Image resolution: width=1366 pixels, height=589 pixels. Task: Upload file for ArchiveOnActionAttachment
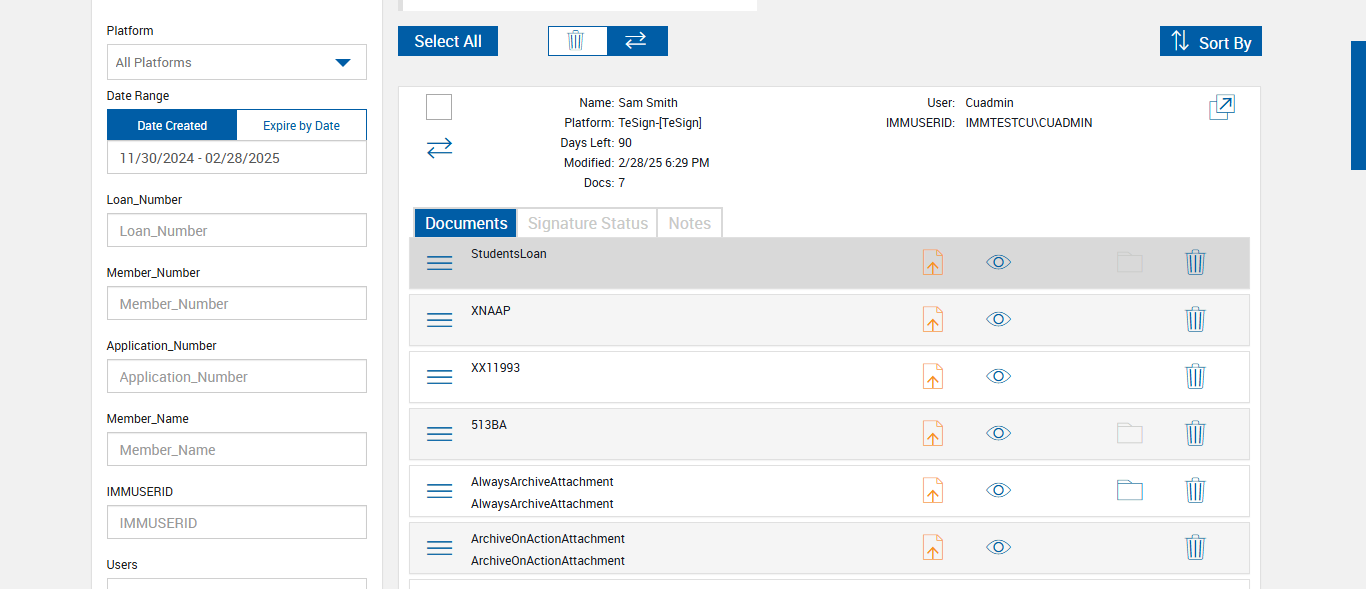[x=932, y=547]
